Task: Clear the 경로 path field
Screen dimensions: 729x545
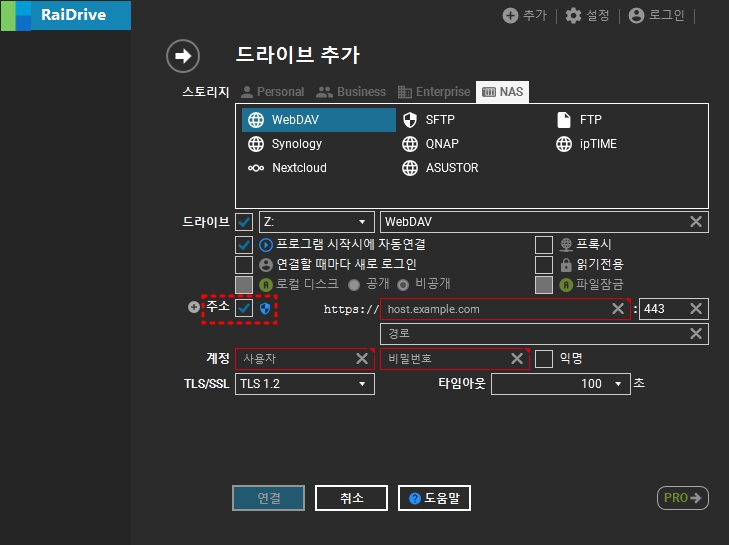Action: (x=696, y=333)
